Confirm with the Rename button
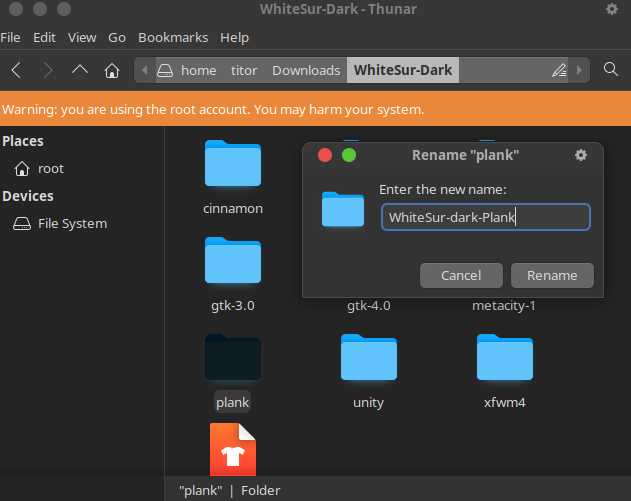631x501 pixels. [552, 276]
